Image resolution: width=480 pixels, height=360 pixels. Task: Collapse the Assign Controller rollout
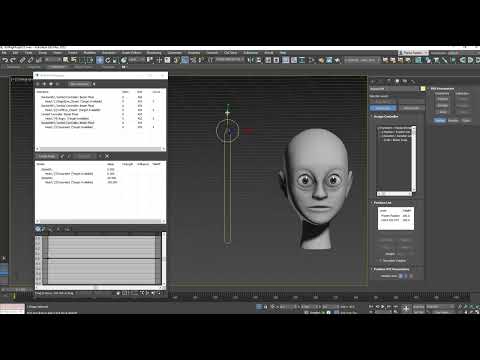tap(386, 117)
